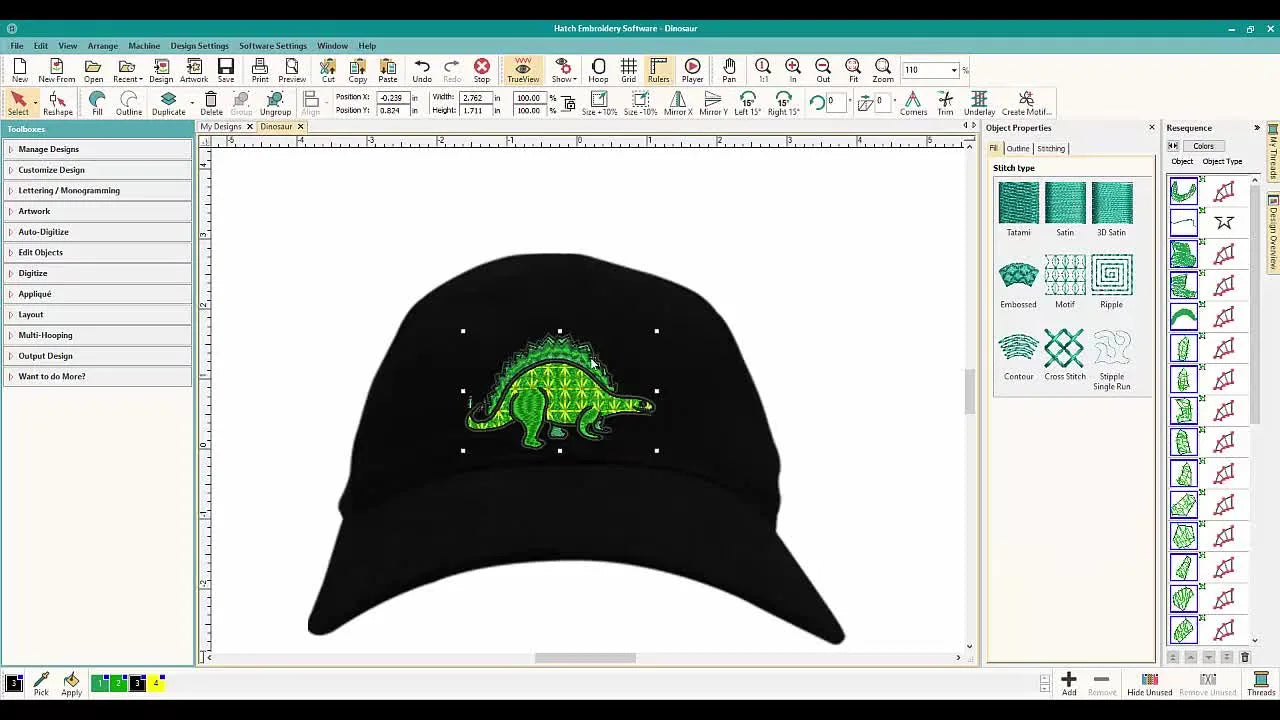
Task: Click the Print icon
Action: [260, 70]
